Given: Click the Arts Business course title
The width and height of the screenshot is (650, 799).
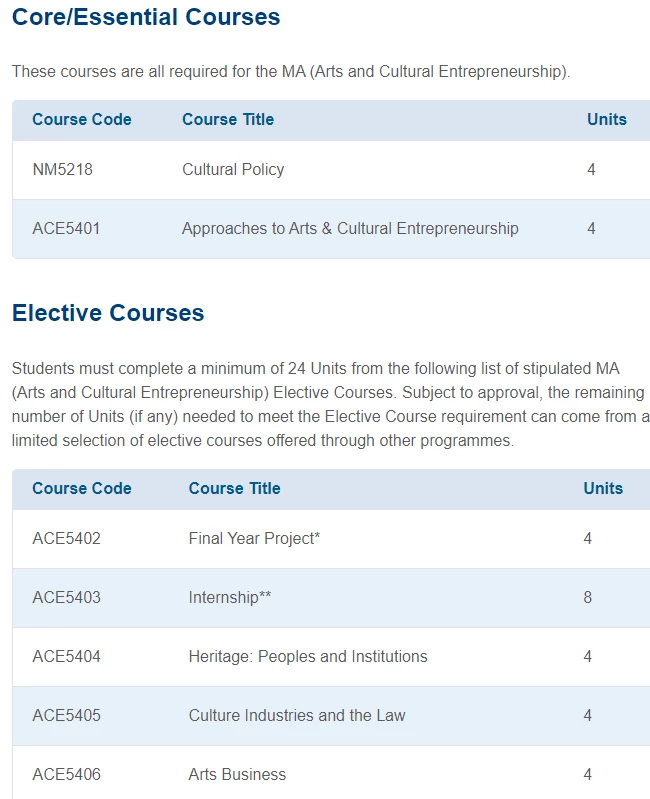Looking at the screenshot, I should click(237, 775).
